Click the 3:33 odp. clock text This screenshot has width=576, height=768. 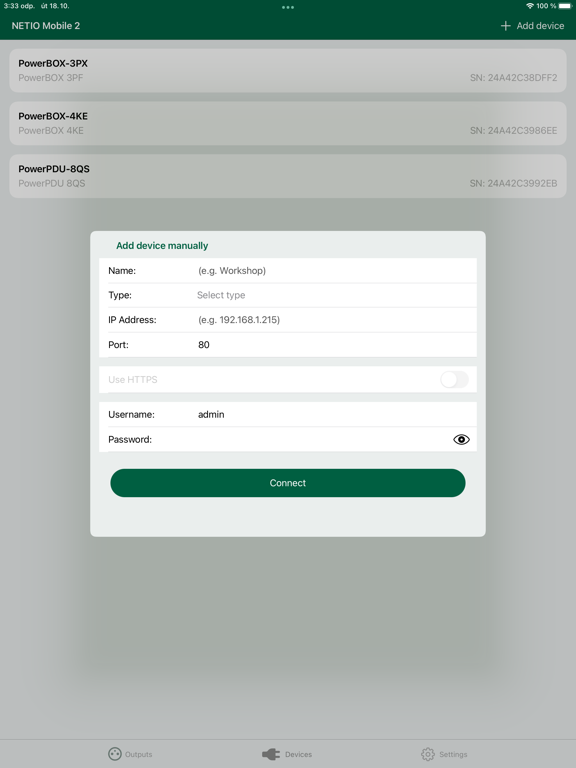click(19, 6)
